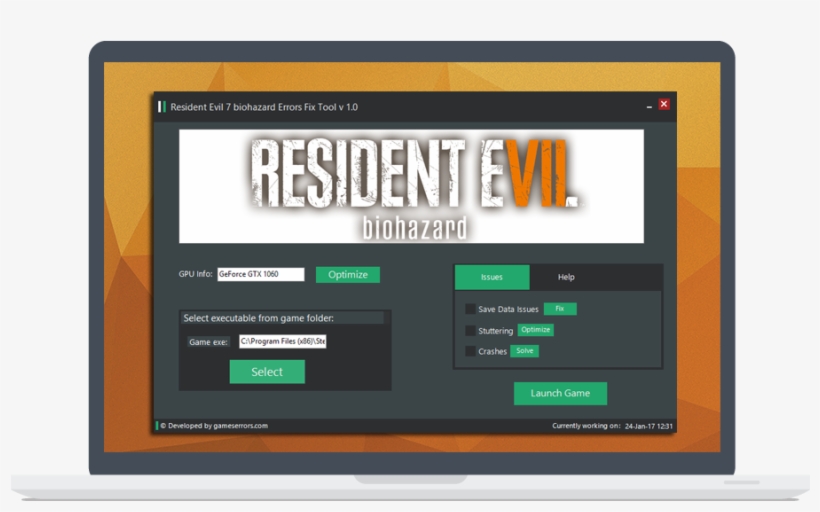Click the 'Game exe:' label
Image resolution: width=820 pixels, height=512 pixels.
pyautogui.click(x=208, y=342)
